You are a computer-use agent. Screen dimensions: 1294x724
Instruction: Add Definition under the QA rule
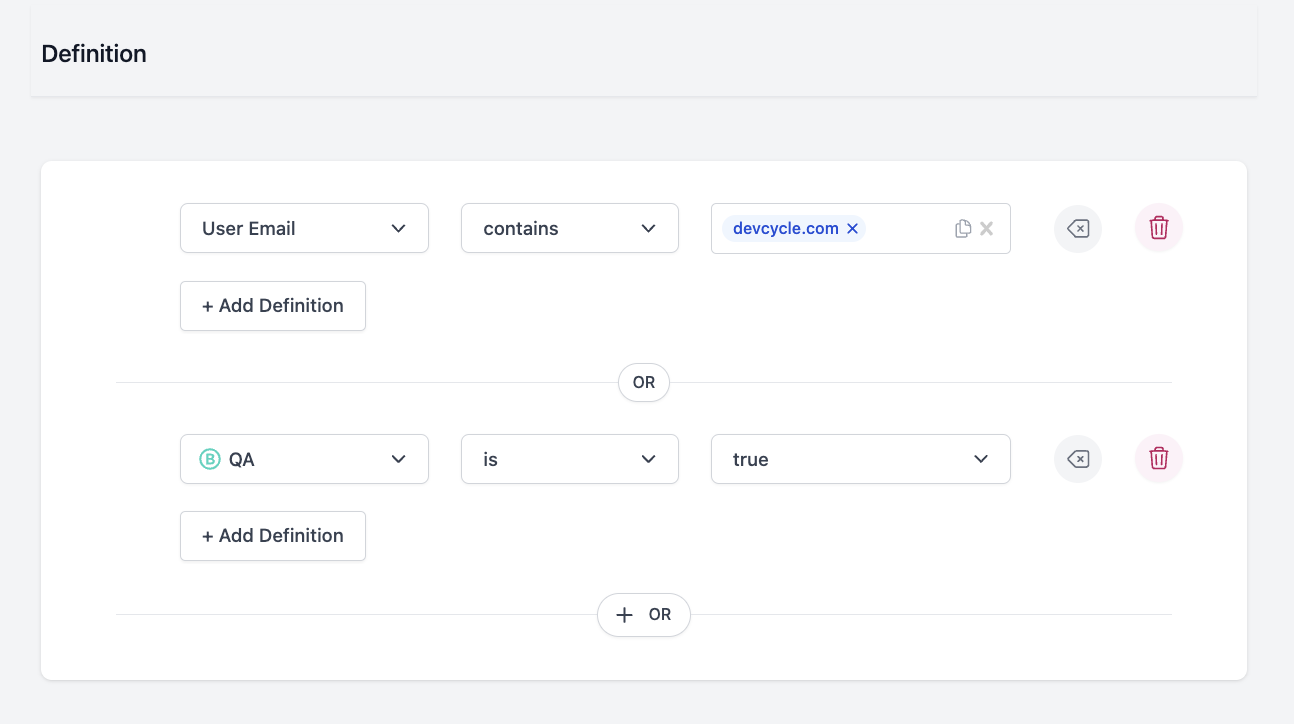click(x=273, y=536)
